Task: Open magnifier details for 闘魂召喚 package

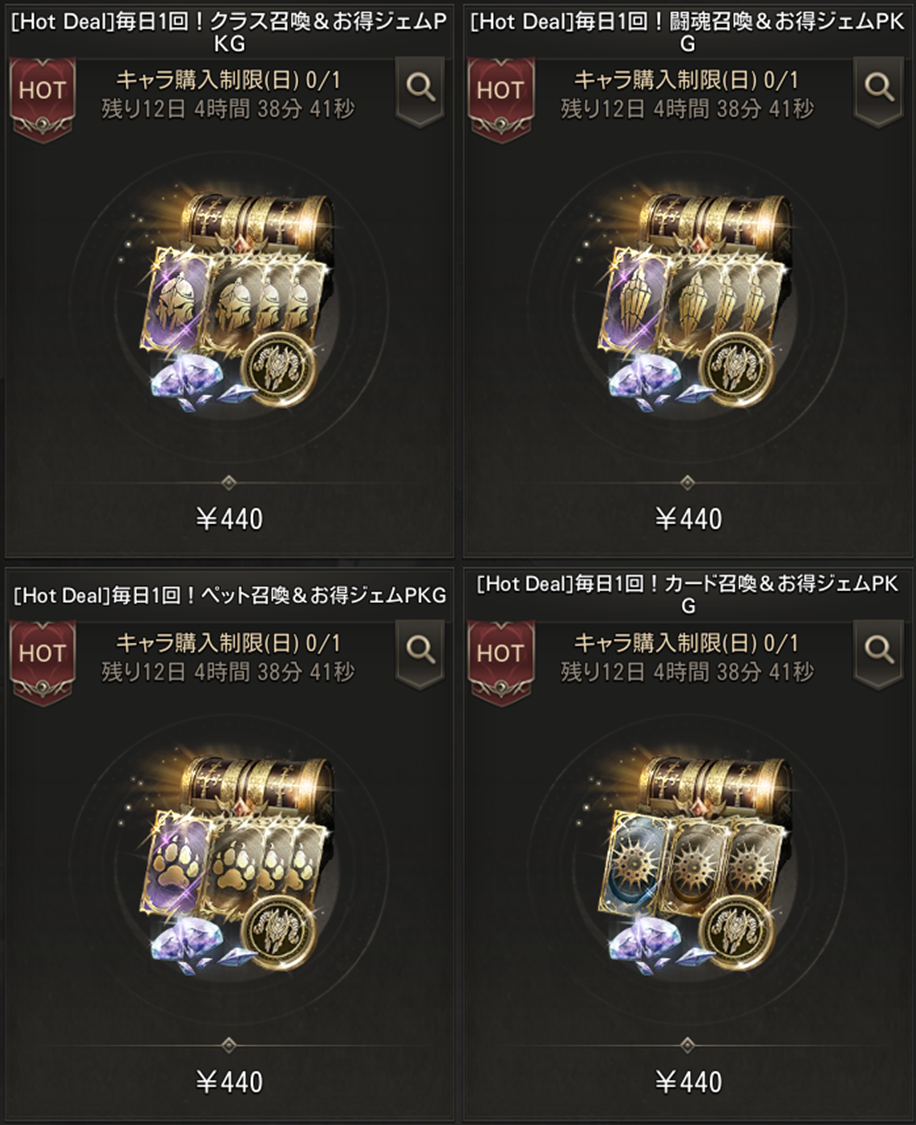Action: click(879, 91)
